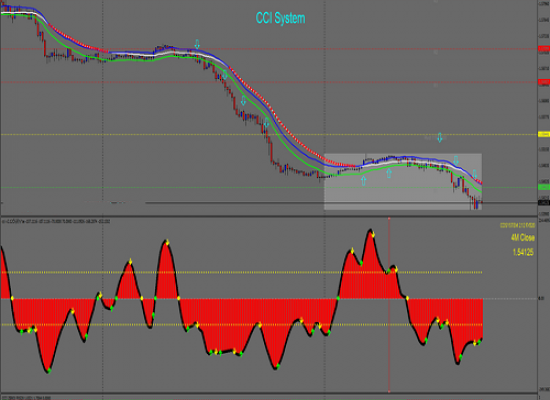550x400 pixels.
Task: Select the cyan arrow on the yellow dashed line
Action: (x=440, y=137)
